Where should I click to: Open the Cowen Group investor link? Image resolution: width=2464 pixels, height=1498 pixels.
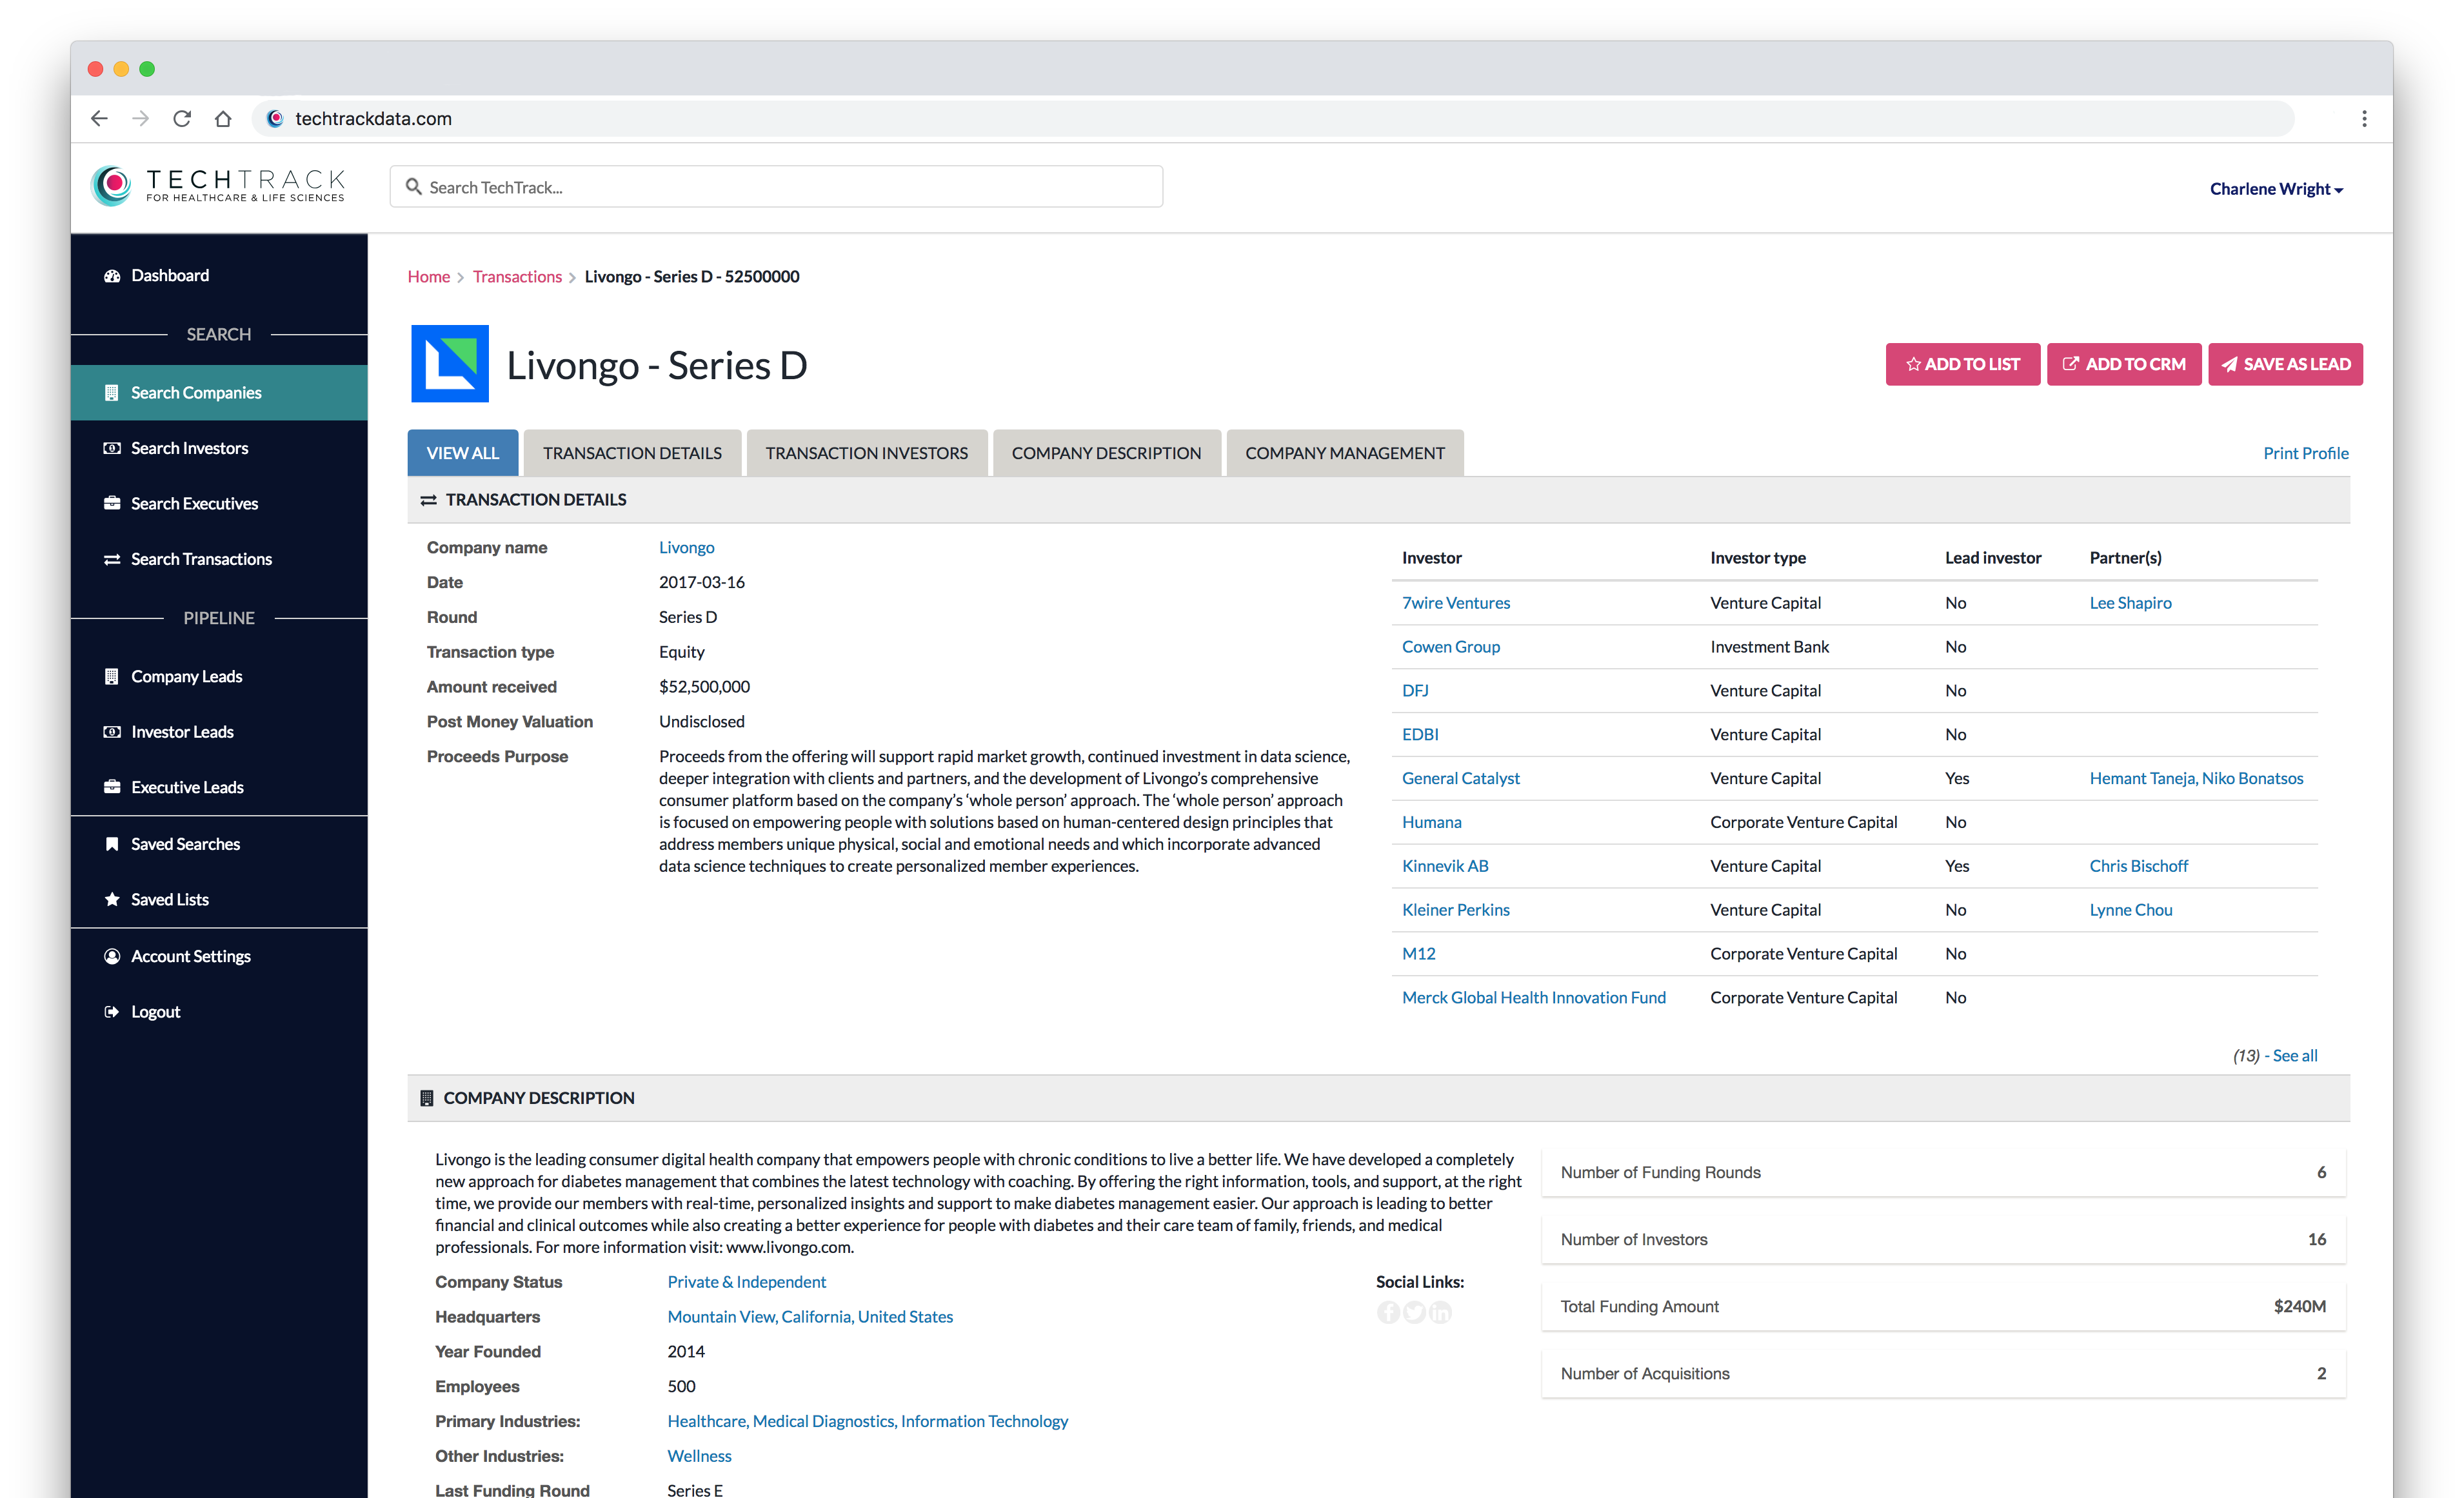point(1451,647)
